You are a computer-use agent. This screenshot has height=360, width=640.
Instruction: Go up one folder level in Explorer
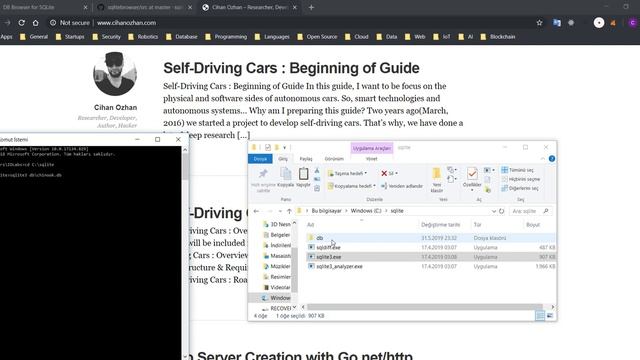[289, 211]
